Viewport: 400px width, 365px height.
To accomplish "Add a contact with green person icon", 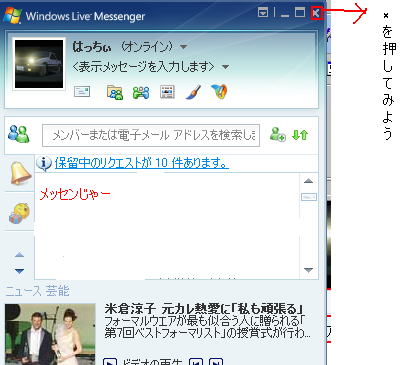I will pyautogui.click(x=278, y=134).
